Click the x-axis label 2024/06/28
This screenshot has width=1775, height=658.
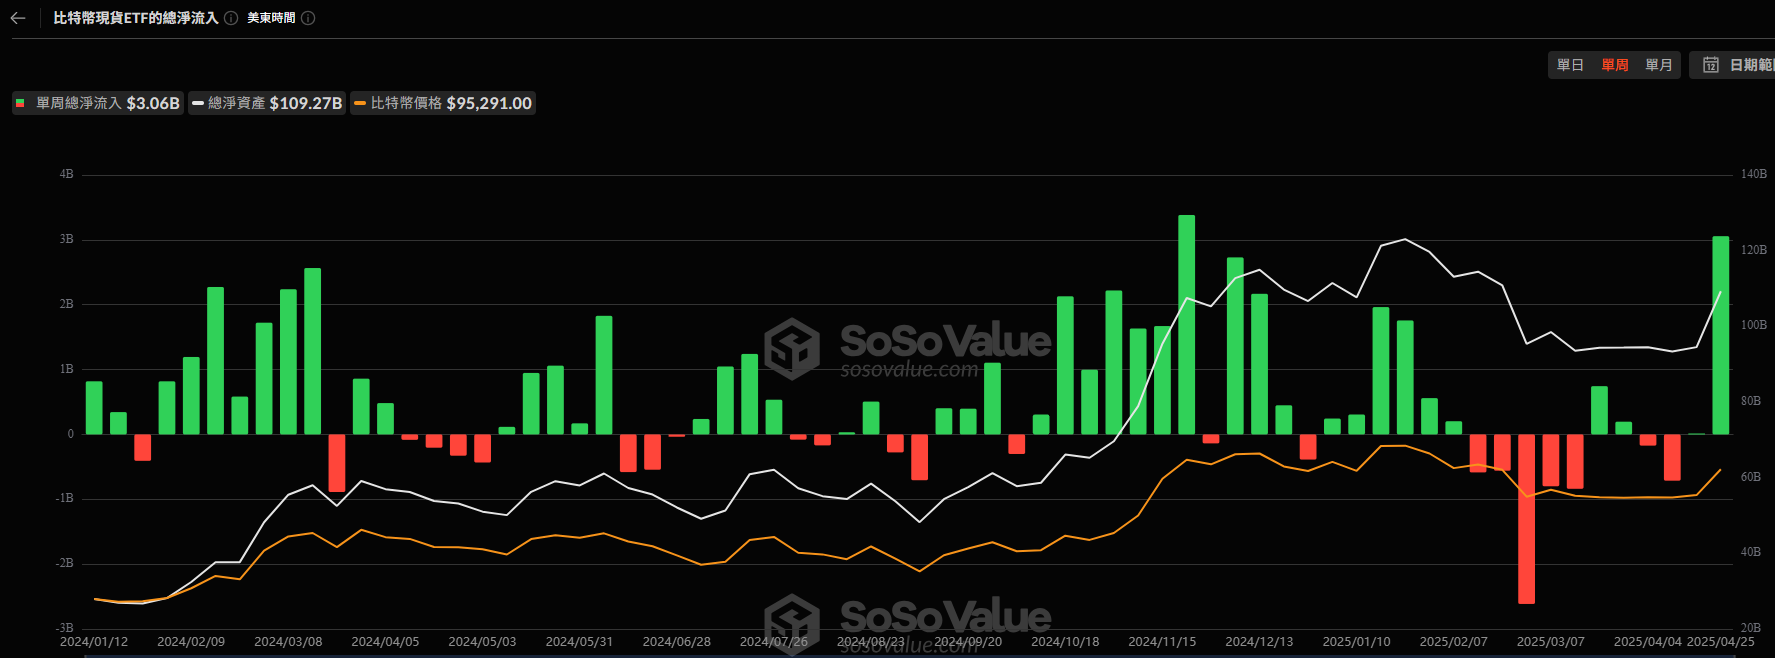(x=676, y=642)
